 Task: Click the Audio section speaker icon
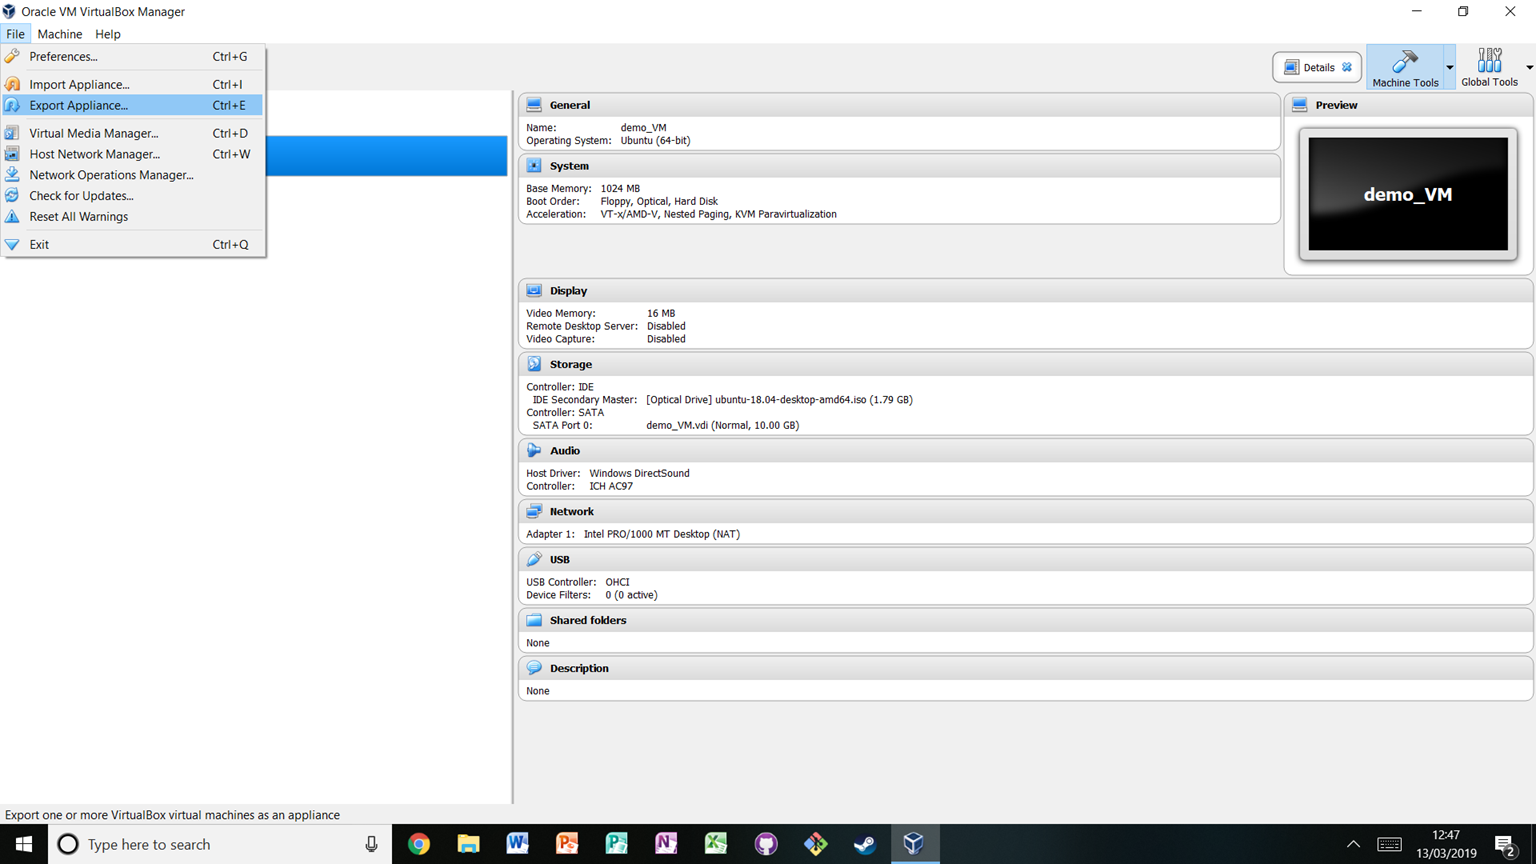click(535, 450)
